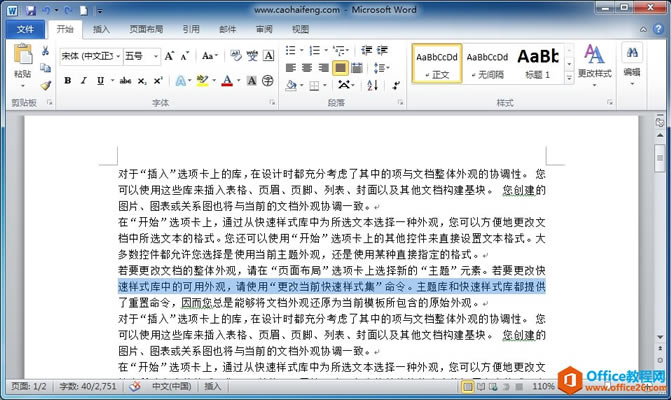This screenshot has height=400, width=671.
Task: Switch to the 引用 tab
Action: tap(191, 29)
